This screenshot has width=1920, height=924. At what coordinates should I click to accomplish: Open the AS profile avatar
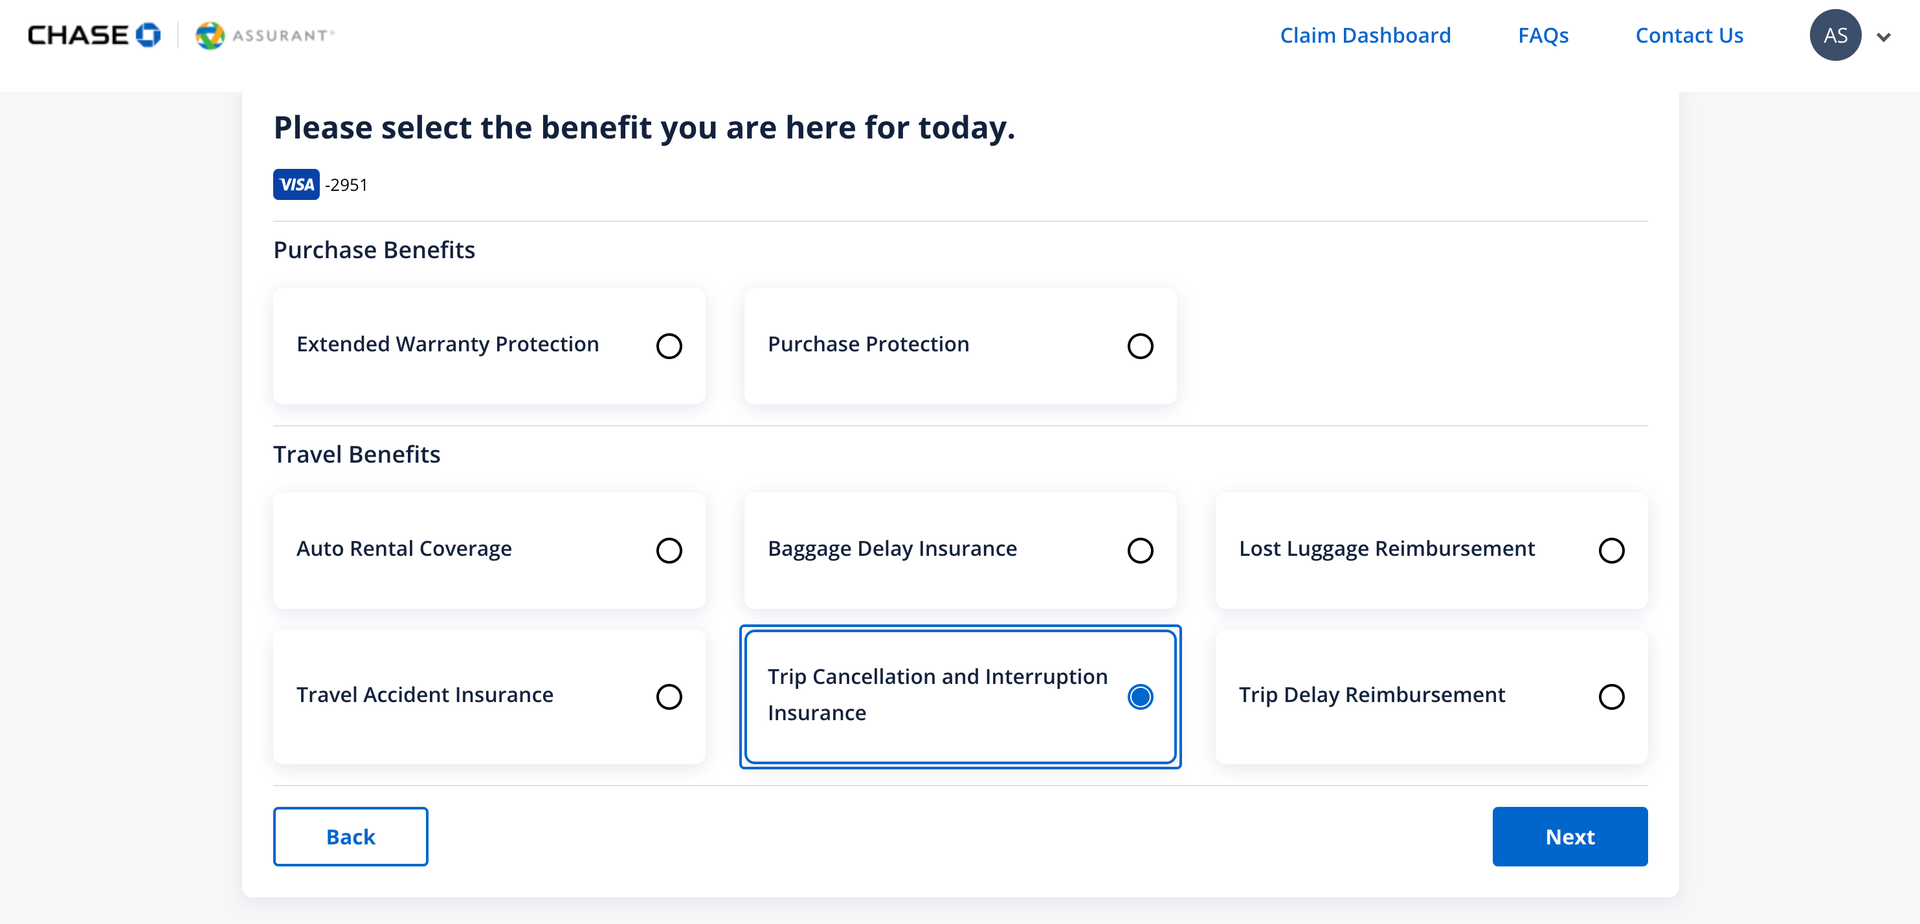pos(1835,34)
